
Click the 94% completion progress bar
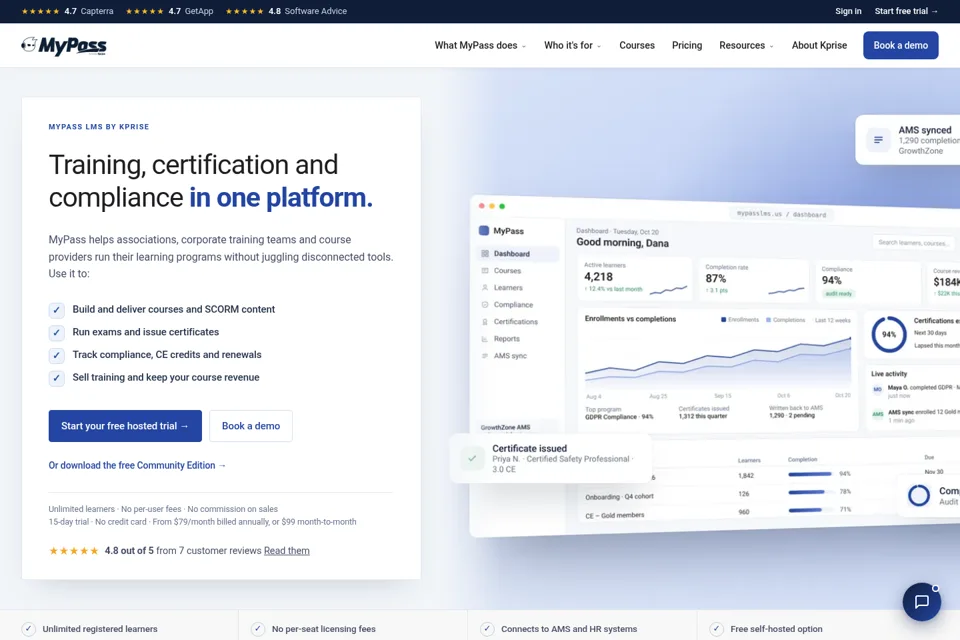(x=809, y=473)
